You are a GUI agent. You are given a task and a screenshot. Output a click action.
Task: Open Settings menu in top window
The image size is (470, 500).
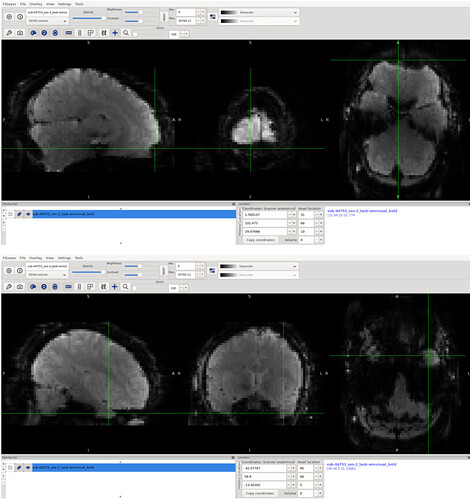[x=65, y=4]
